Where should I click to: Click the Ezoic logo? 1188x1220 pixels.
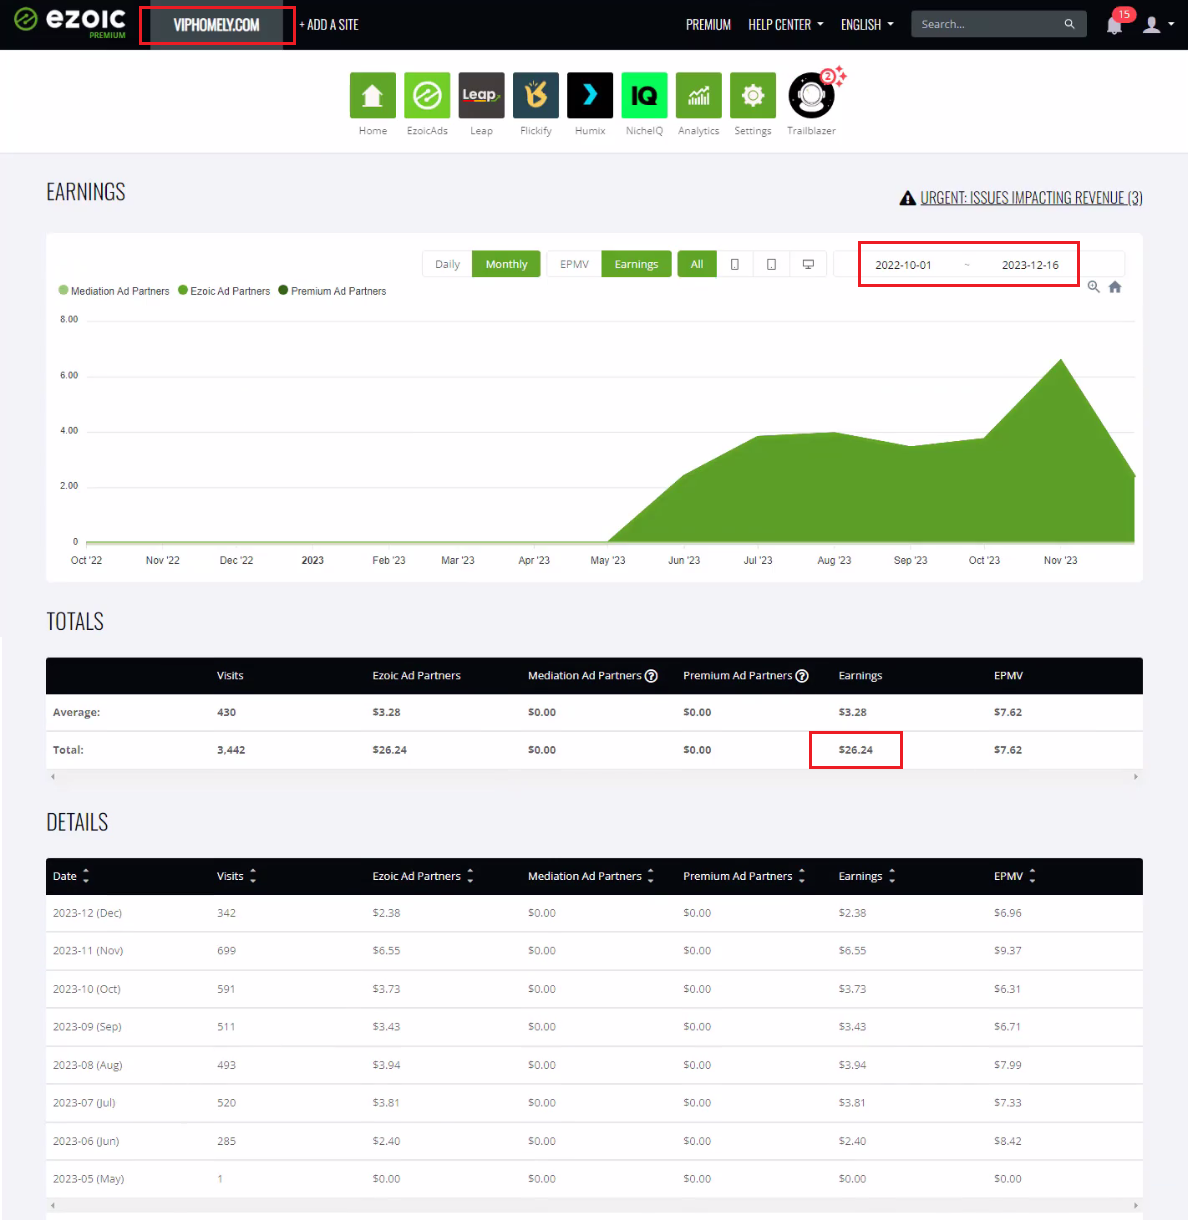70,21
